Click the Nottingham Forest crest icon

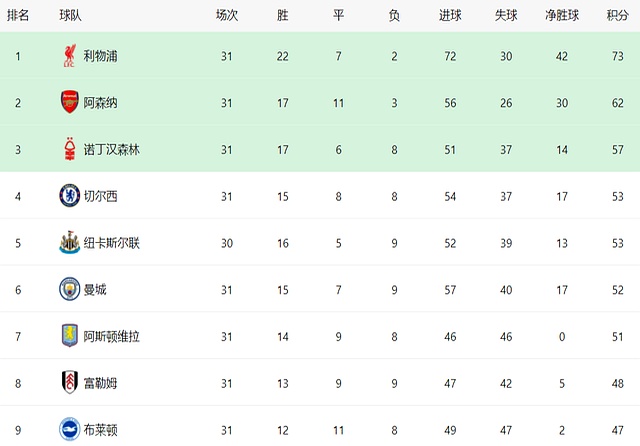click(68, 150)
